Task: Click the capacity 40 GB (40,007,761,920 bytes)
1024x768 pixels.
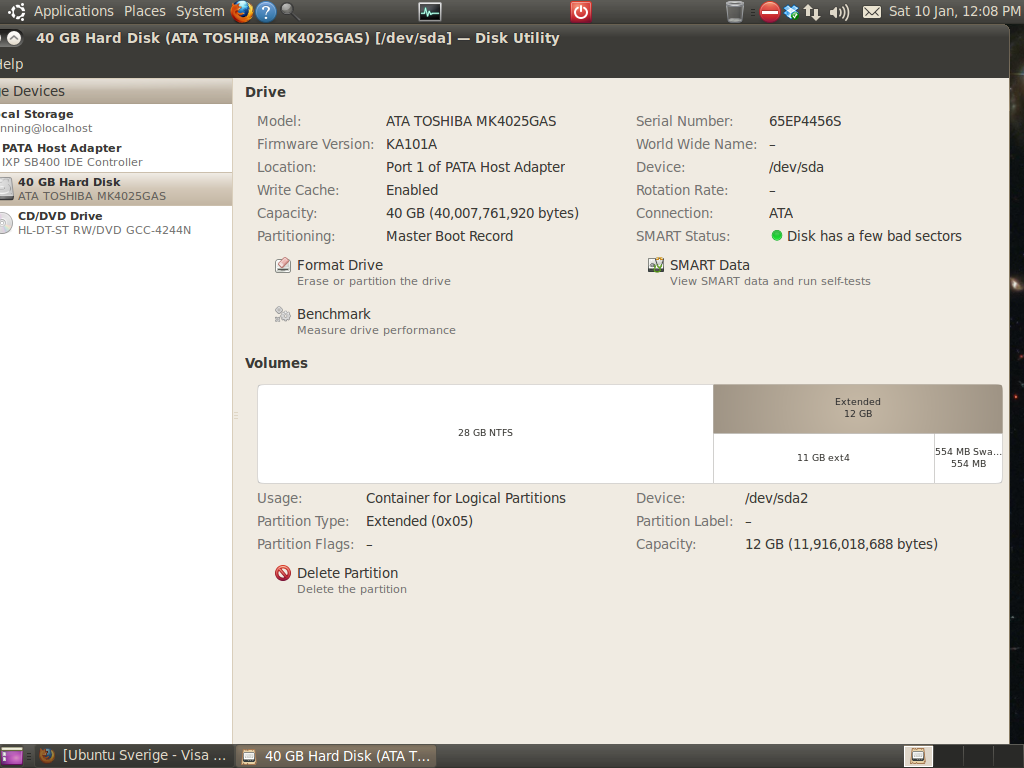Action: pyautogui.click(x=482, y=214)
